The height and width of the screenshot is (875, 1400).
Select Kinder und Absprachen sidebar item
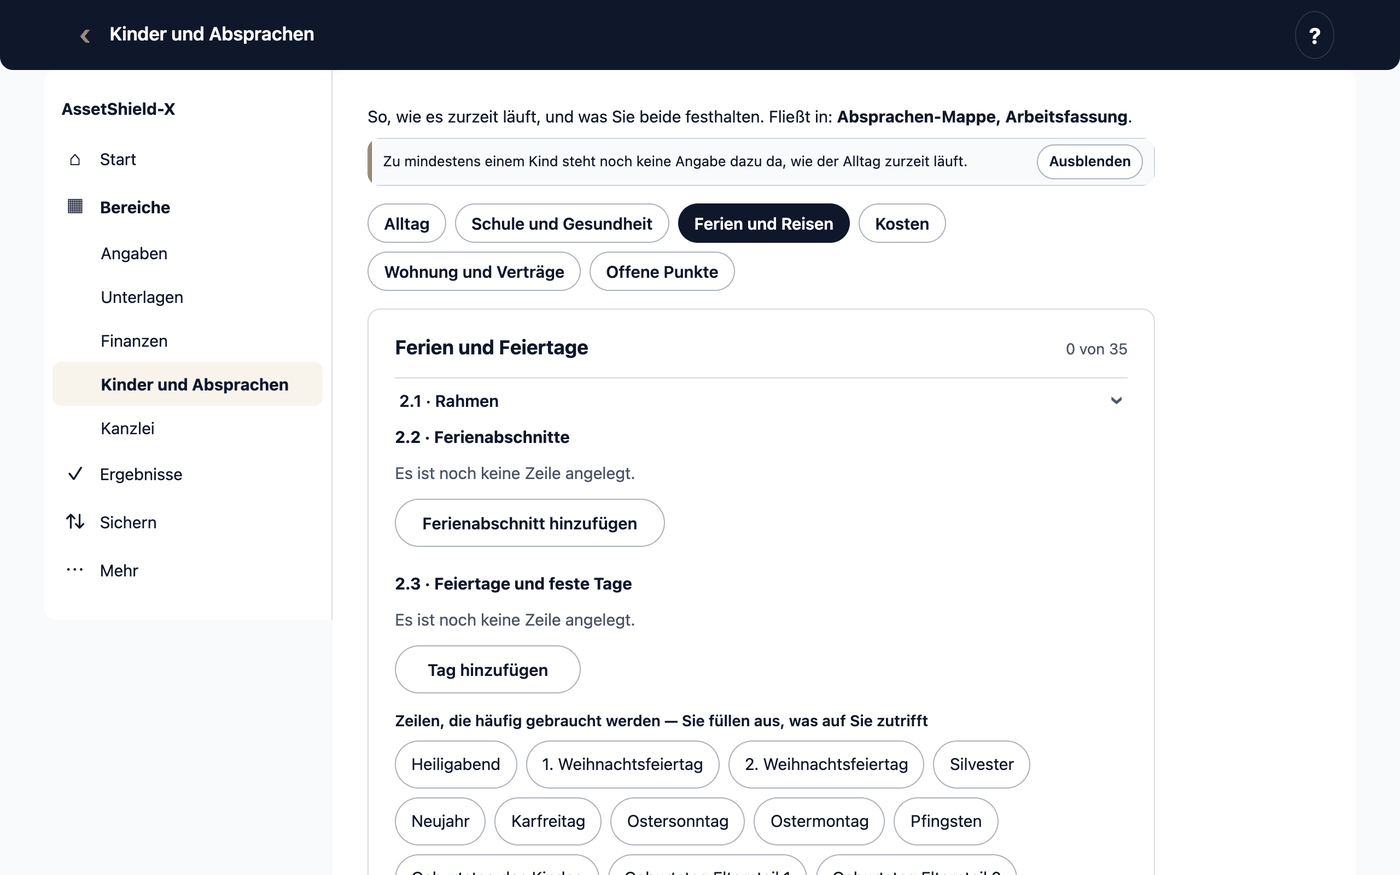pyautogui.click(x=188, y=385)
